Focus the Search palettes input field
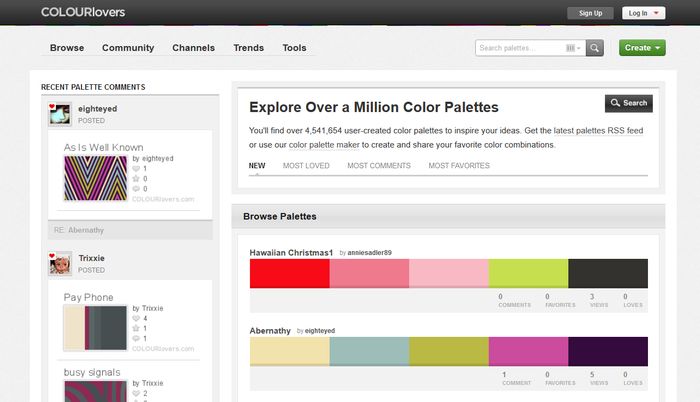700x402 pixels. click(520, 48)
